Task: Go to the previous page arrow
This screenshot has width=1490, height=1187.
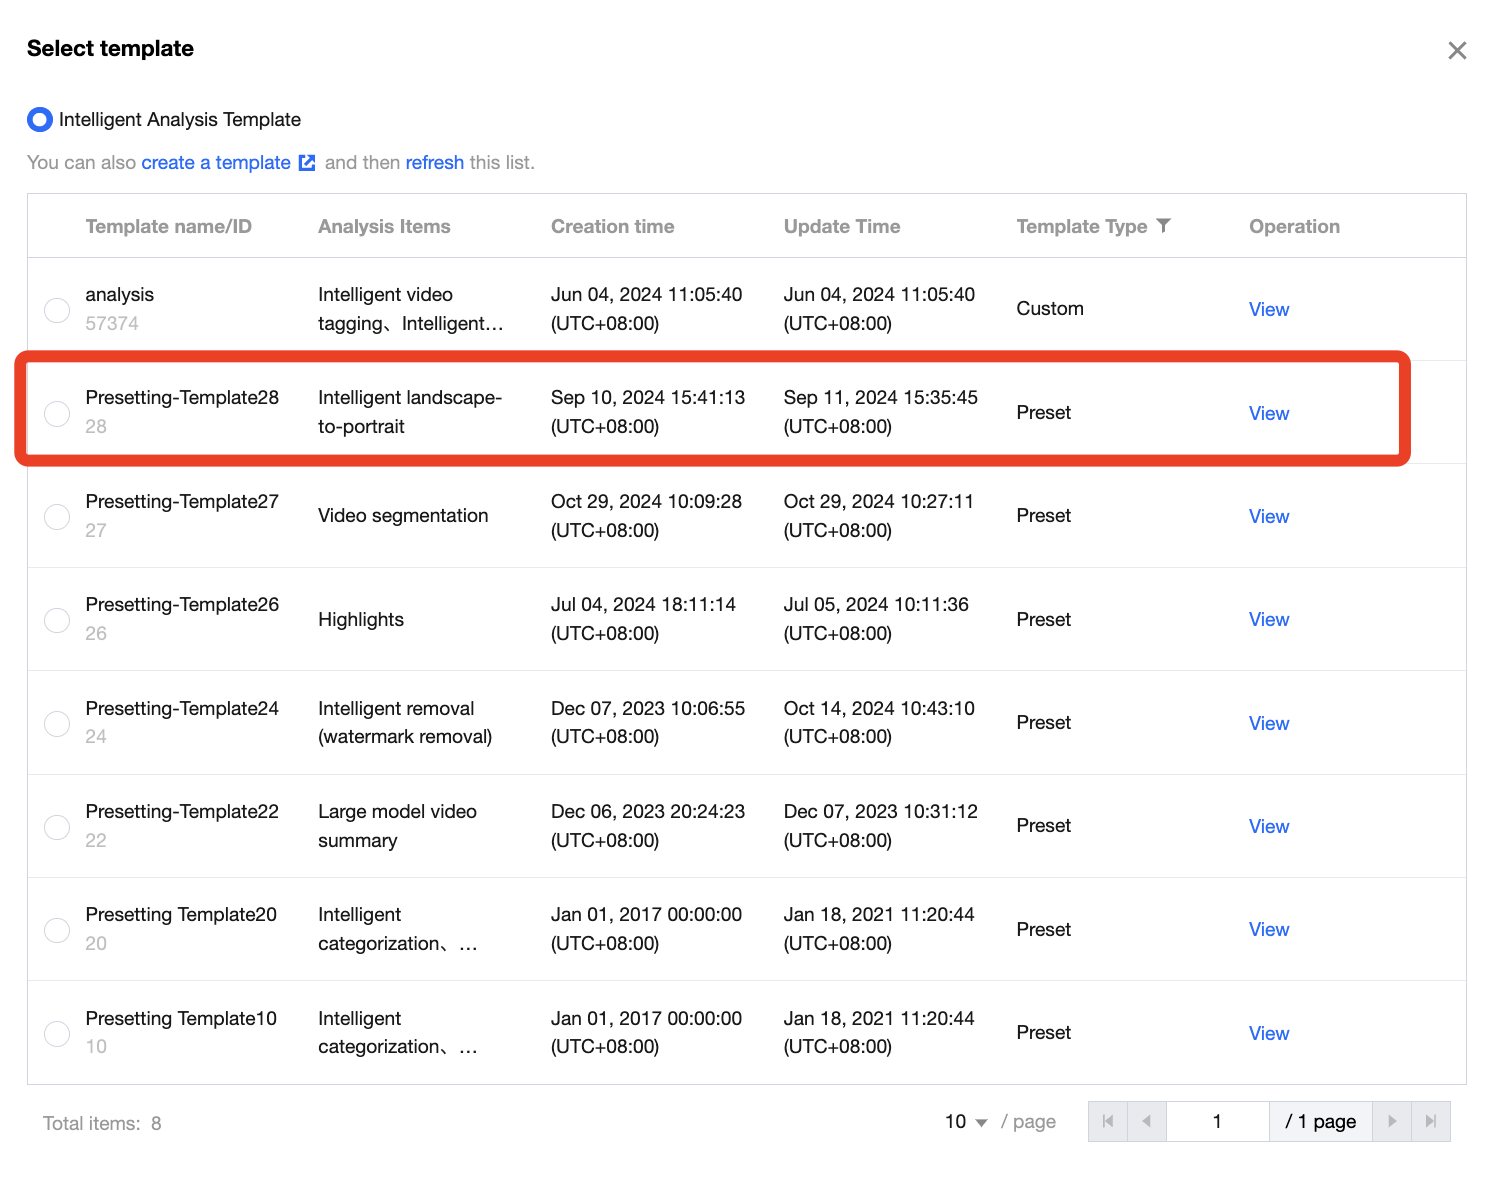Action: pyautogui.click(x=1147, y=1122)
